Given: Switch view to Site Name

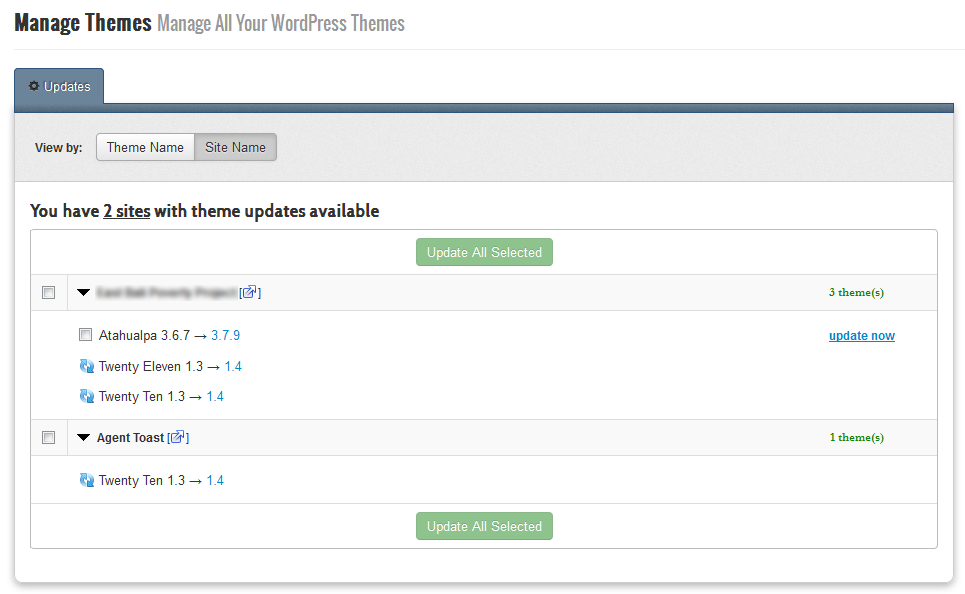Looking at the screenshot, I should click(235, 147).
